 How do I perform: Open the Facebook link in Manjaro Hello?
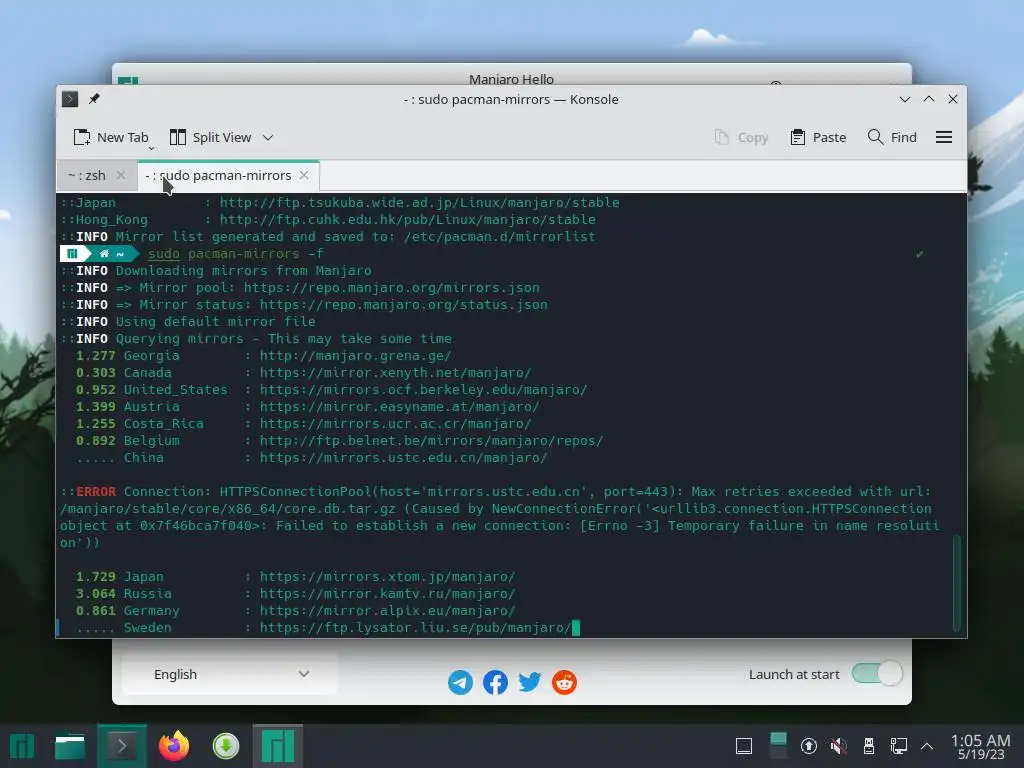[495, 682]
